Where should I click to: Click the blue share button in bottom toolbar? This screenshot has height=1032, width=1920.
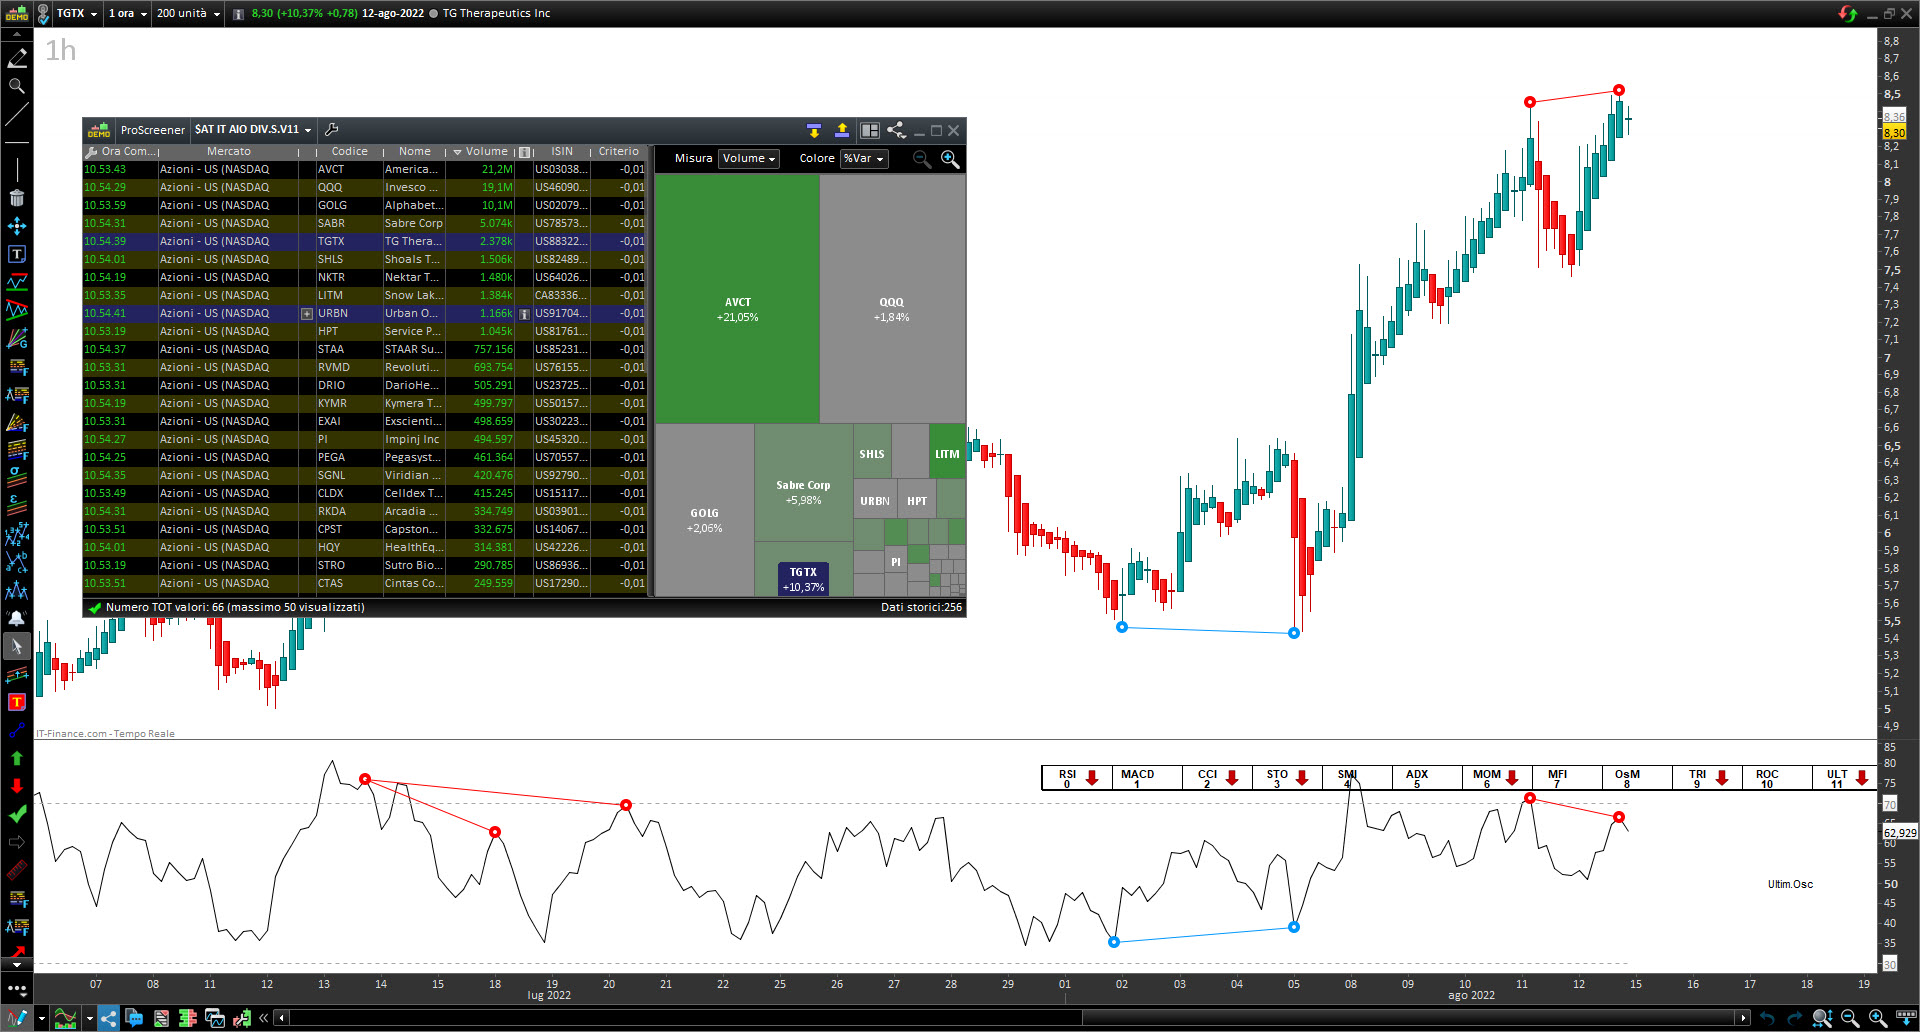(x=108, y=1018)
